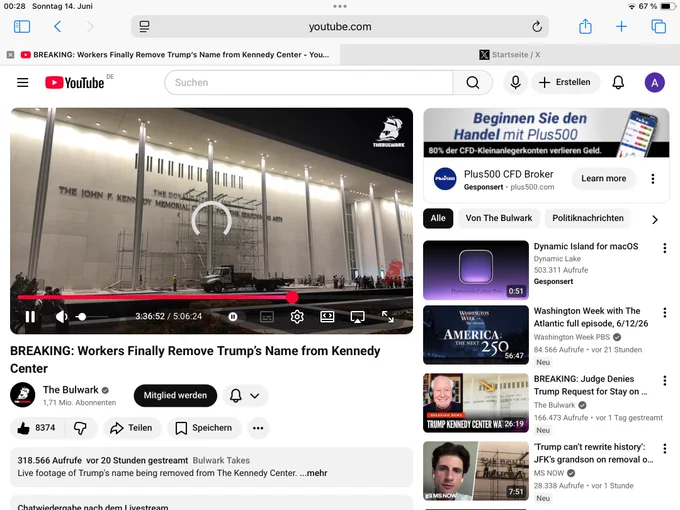Open options for Judge Denies video
This screenshot has width=680, height=510.
[x=664, y=381]
